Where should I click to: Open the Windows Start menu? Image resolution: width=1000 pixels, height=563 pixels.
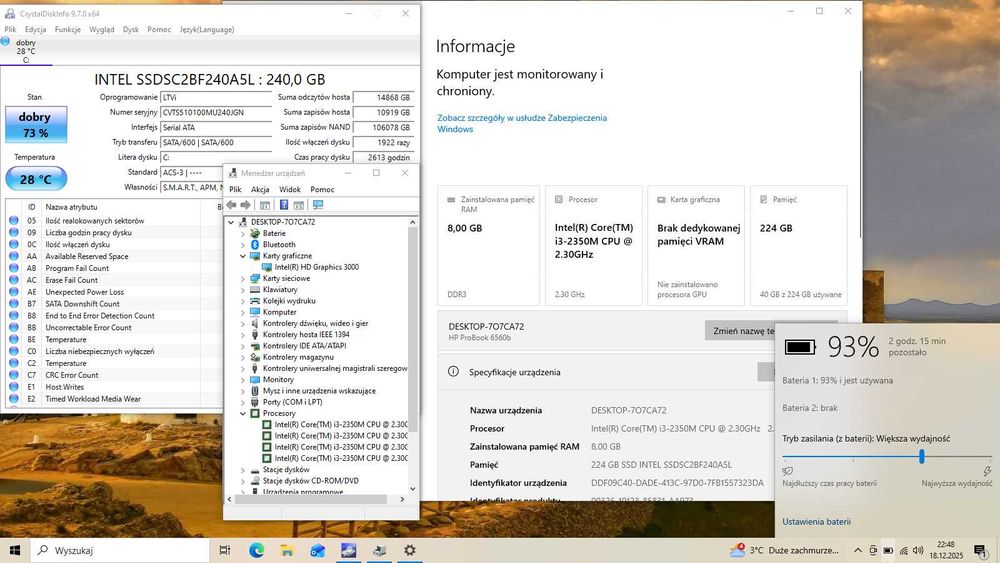coord(15,550)
